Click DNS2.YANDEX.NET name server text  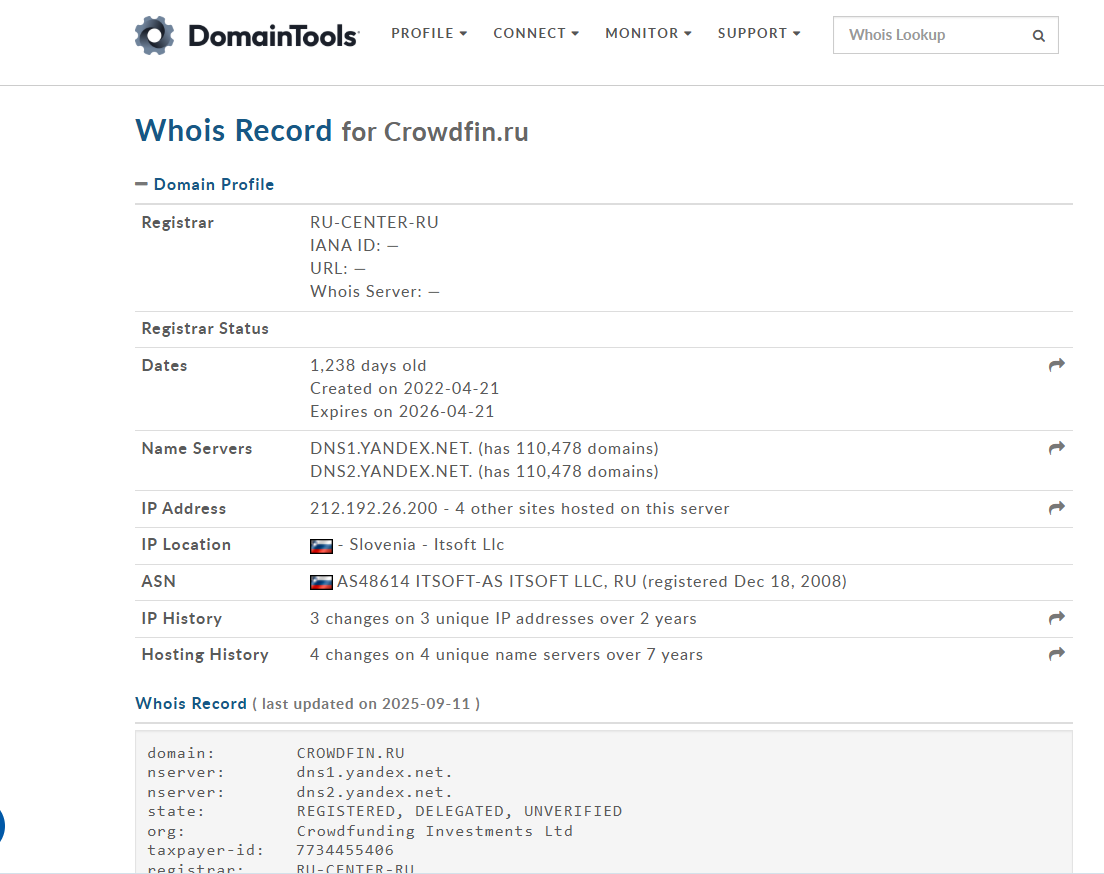(x=391, y=472)
